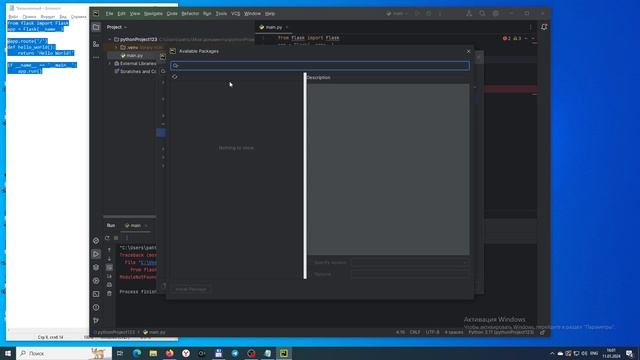640x360 pixels.
Task: Open File Explorer from the taskbar
Action: (153, 353)
